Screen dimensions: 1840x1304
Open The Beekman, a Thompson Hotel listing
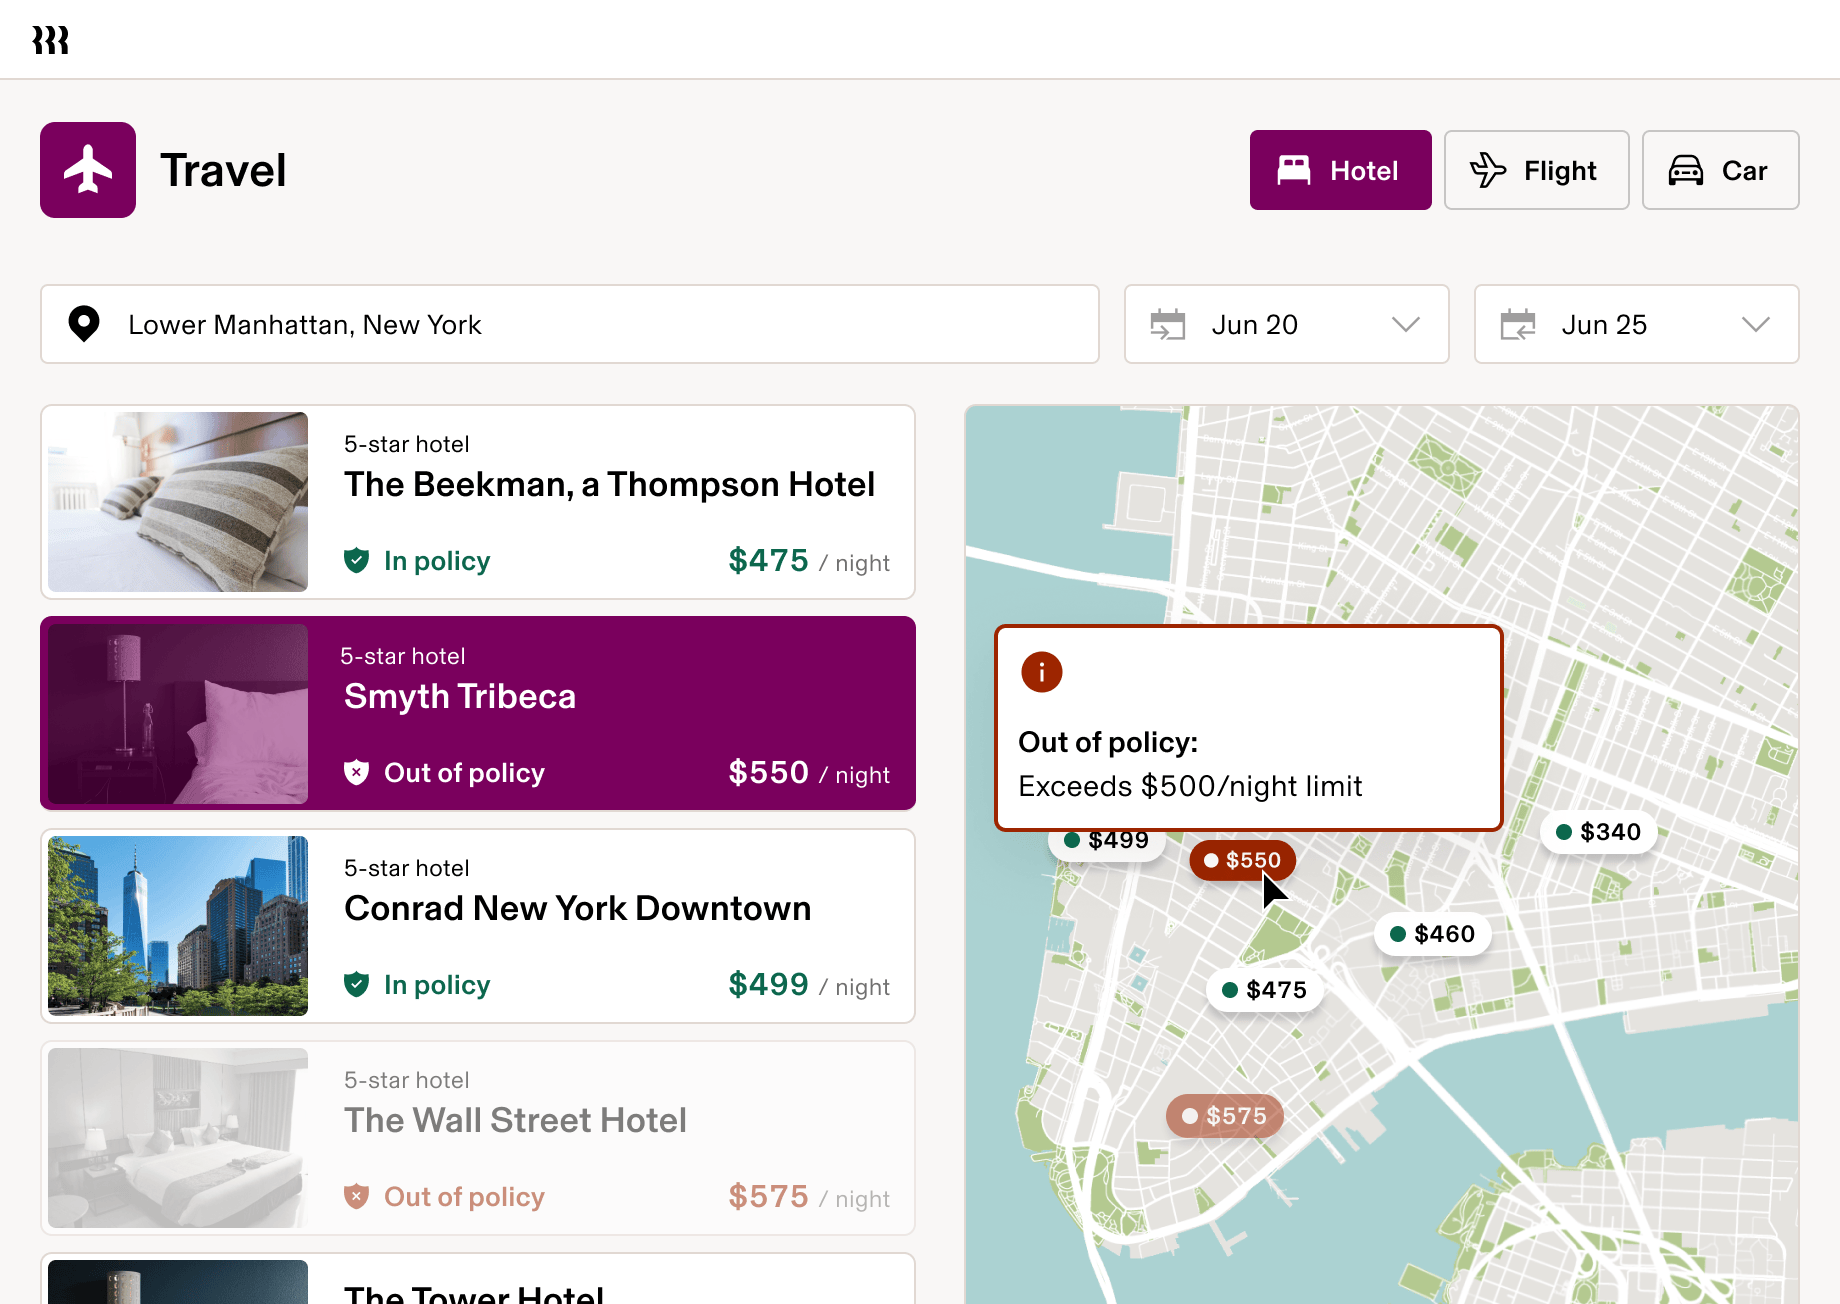(477, 502)
